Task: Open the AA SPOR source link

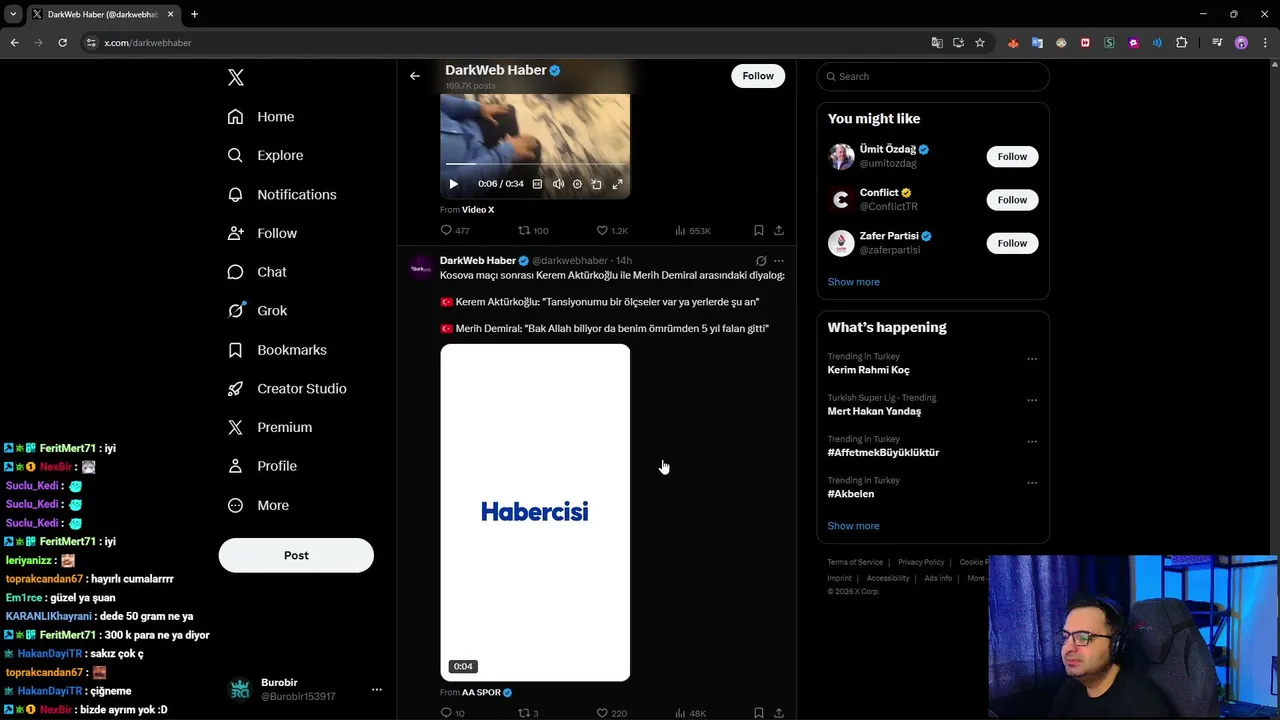Action: 481,692
